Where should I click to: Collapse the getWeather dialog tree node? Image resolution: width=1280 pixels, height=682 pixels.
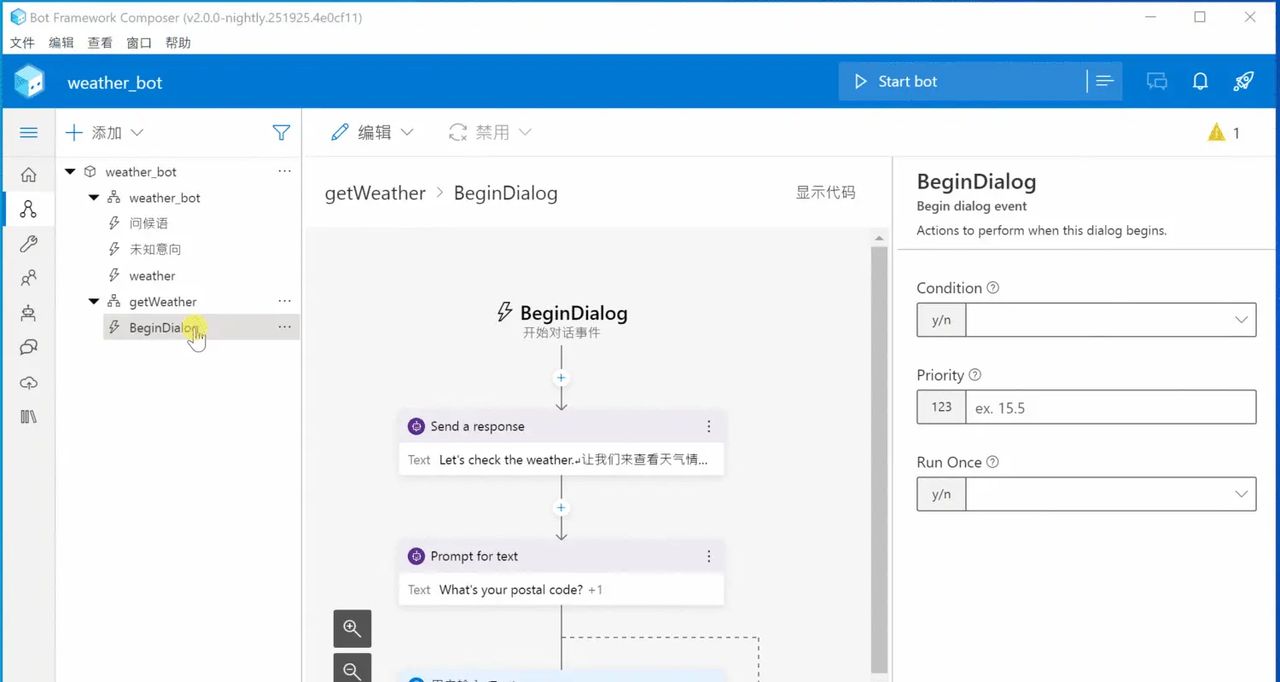click(94, 302)
